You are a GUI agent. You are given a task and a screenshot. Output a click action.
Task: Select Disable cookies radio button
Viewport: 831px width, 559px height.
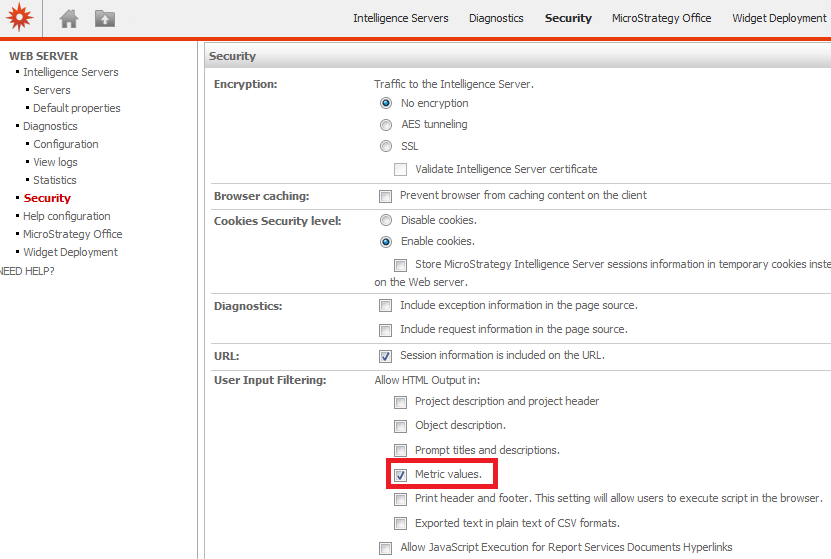click(386, 220)
